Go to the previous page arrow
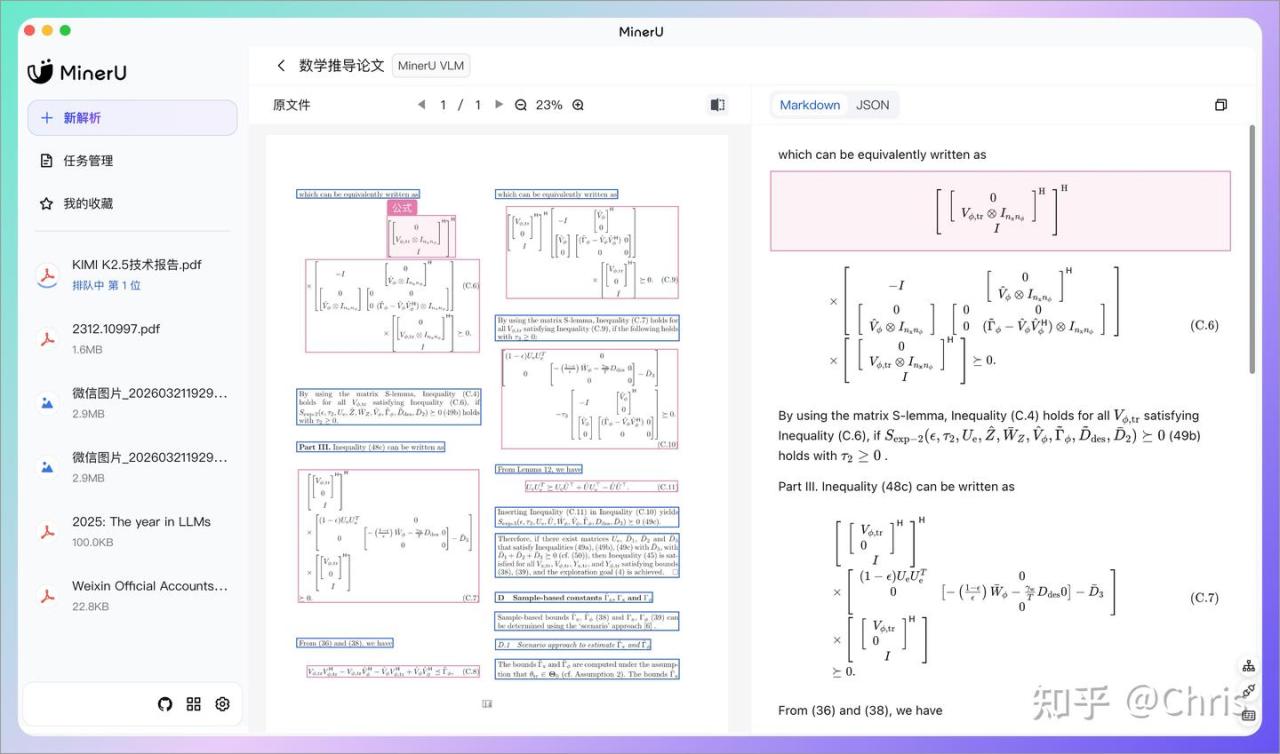The image size is (1280, 754). pyautogui.click(x=421, y=105)
